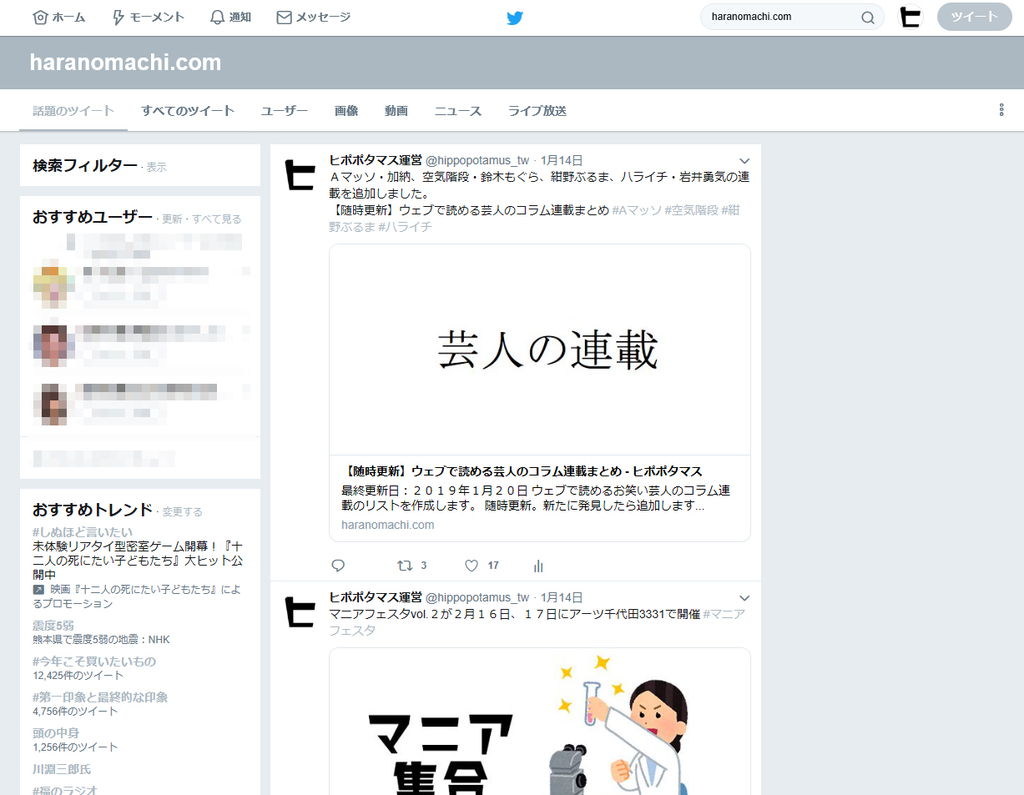
Task: Open モーメント moments page
Action: tap(148, 18)
